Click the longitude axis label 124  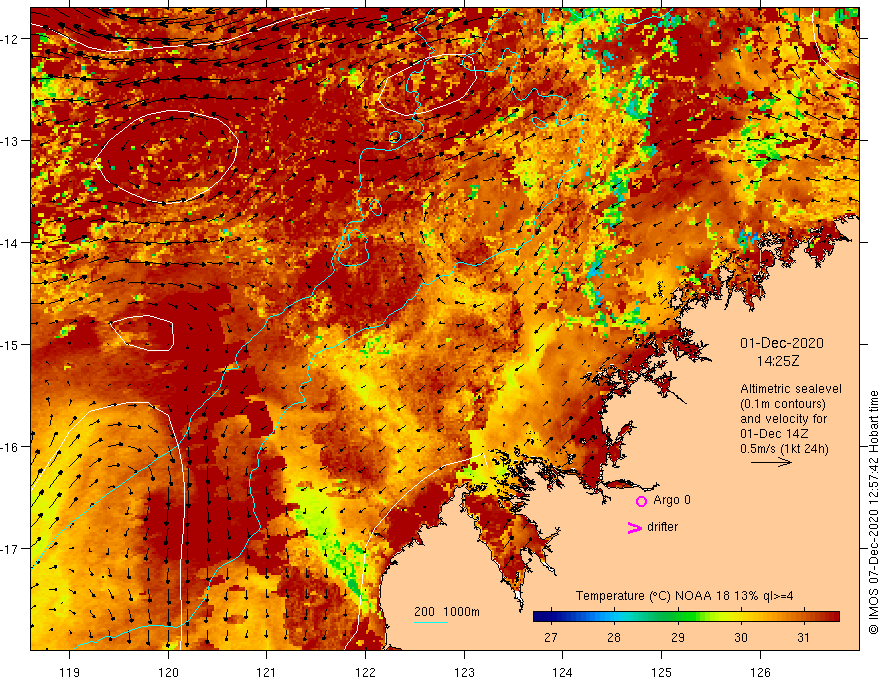563,672
